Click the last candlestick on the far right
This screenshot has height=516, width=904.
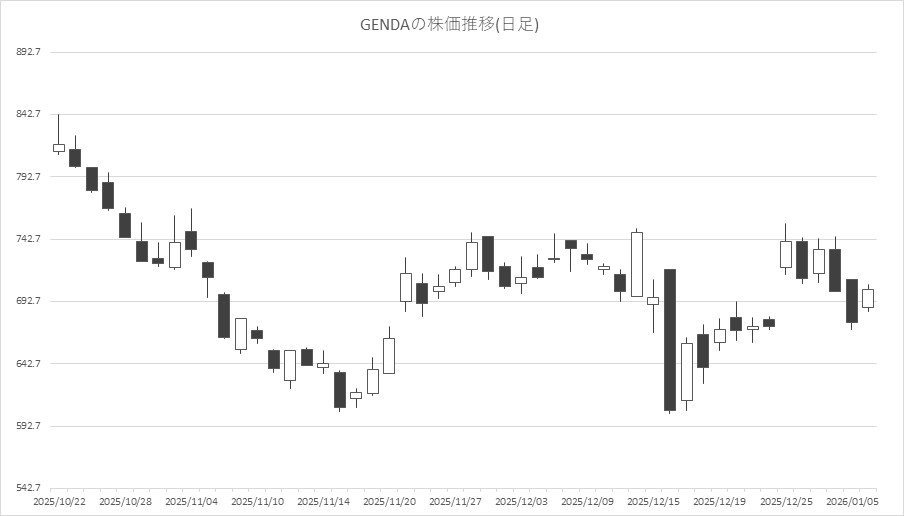868,298
